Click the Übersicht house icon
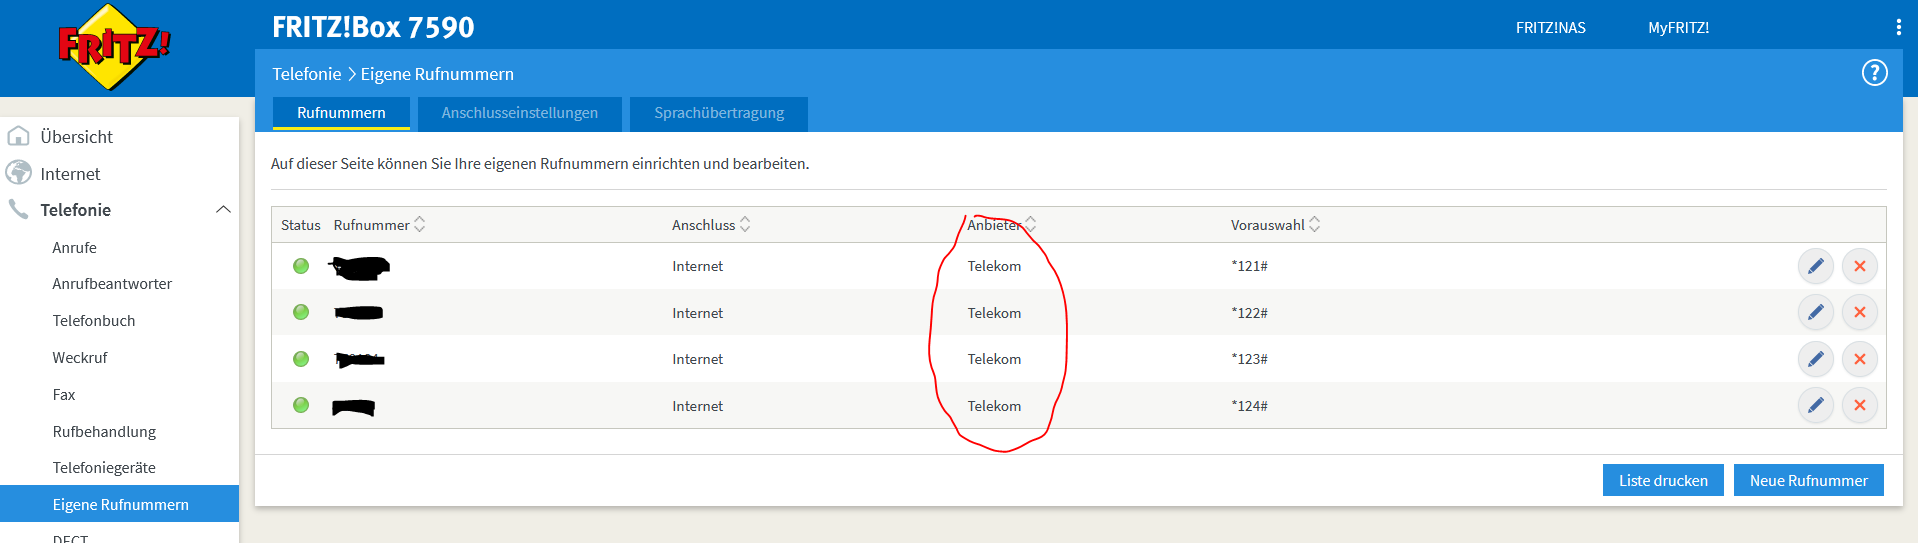1918x543 pixels. point(18,136)
